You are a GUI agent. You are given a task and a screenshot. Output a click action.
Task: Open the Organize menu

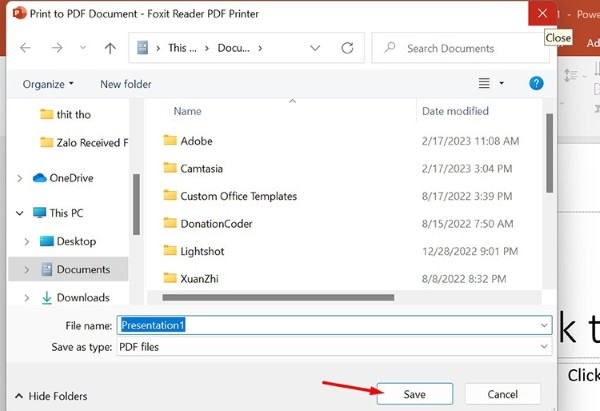click(x=48, y=84)
